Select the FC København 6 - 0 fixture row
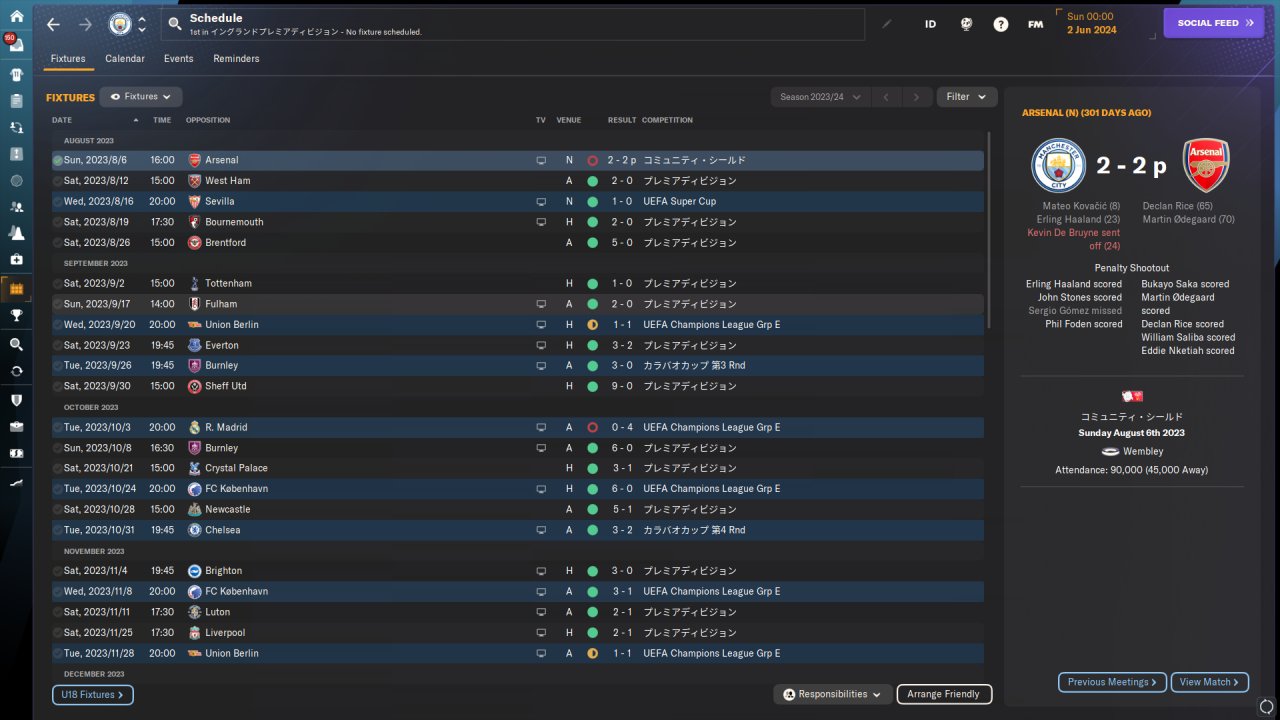 pos(518,489)
